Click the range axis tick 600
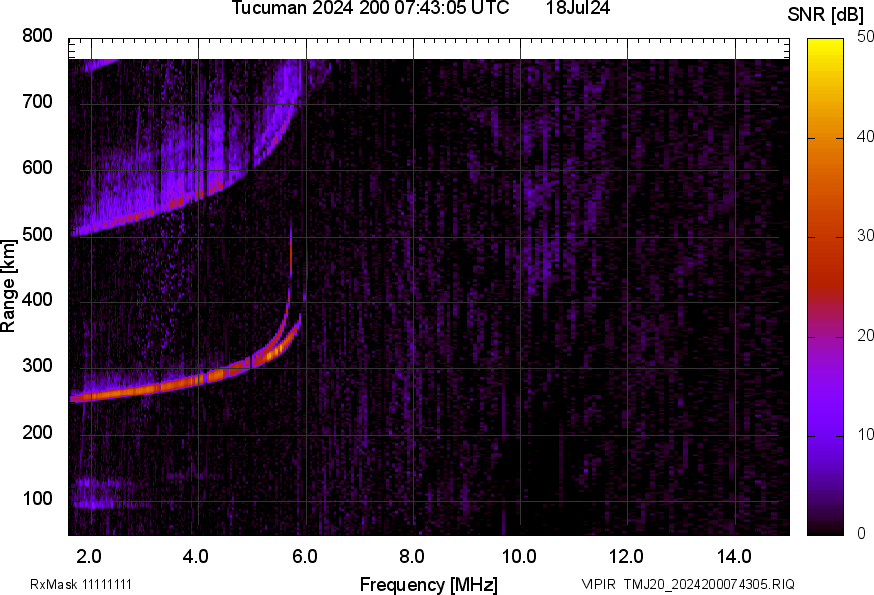The image size is (874, 595). tap(37, 168)
